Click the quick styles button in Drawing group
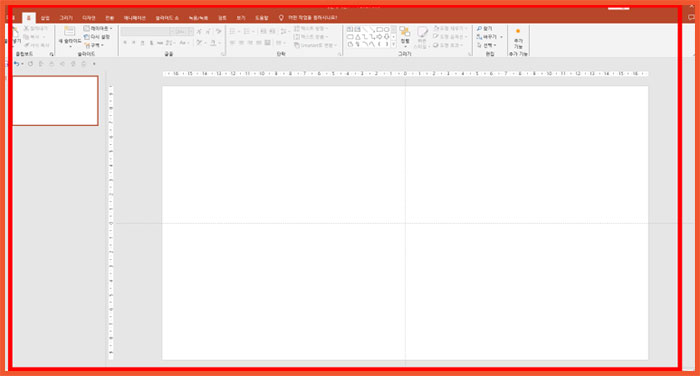This screenshot has height=376, width=700. point(421,38)
